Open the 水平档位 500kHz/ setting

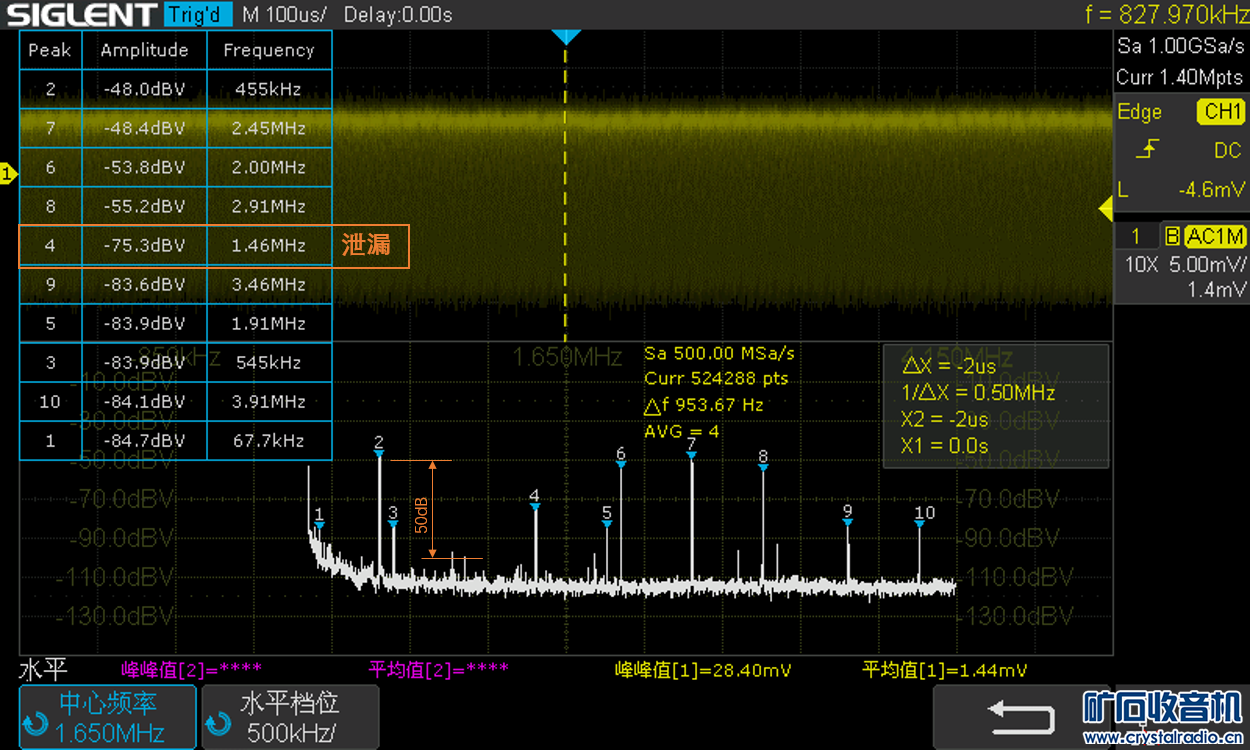coord(290,717)
